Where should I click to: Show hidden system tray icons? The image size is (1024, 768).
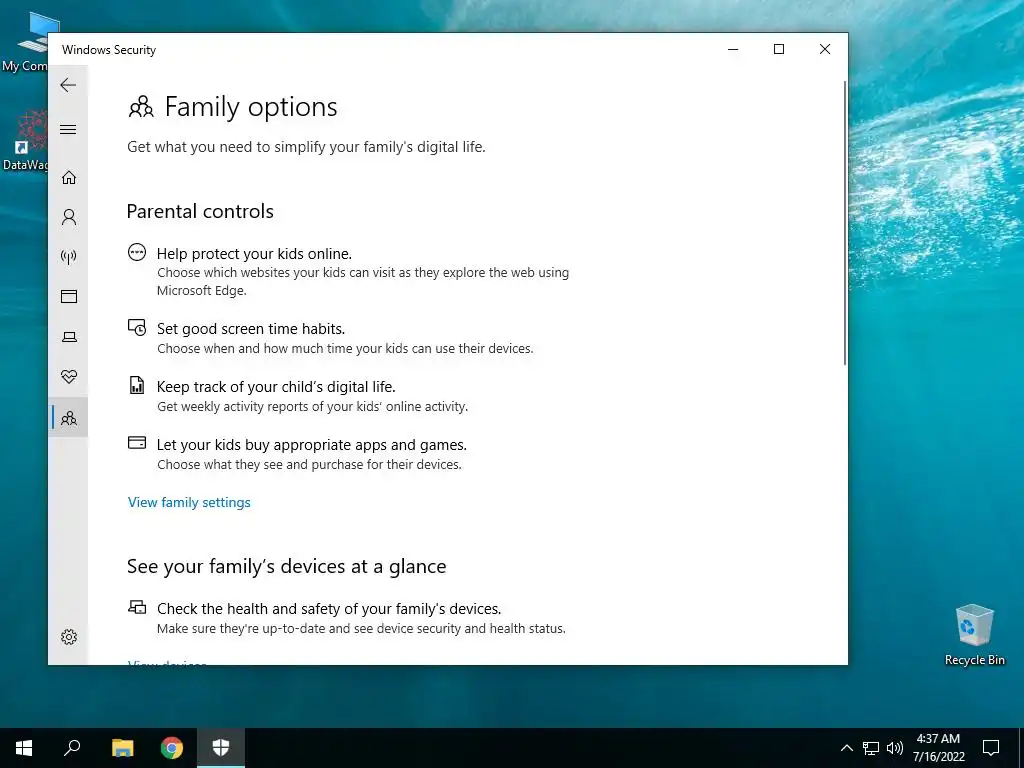pos(846,748)
